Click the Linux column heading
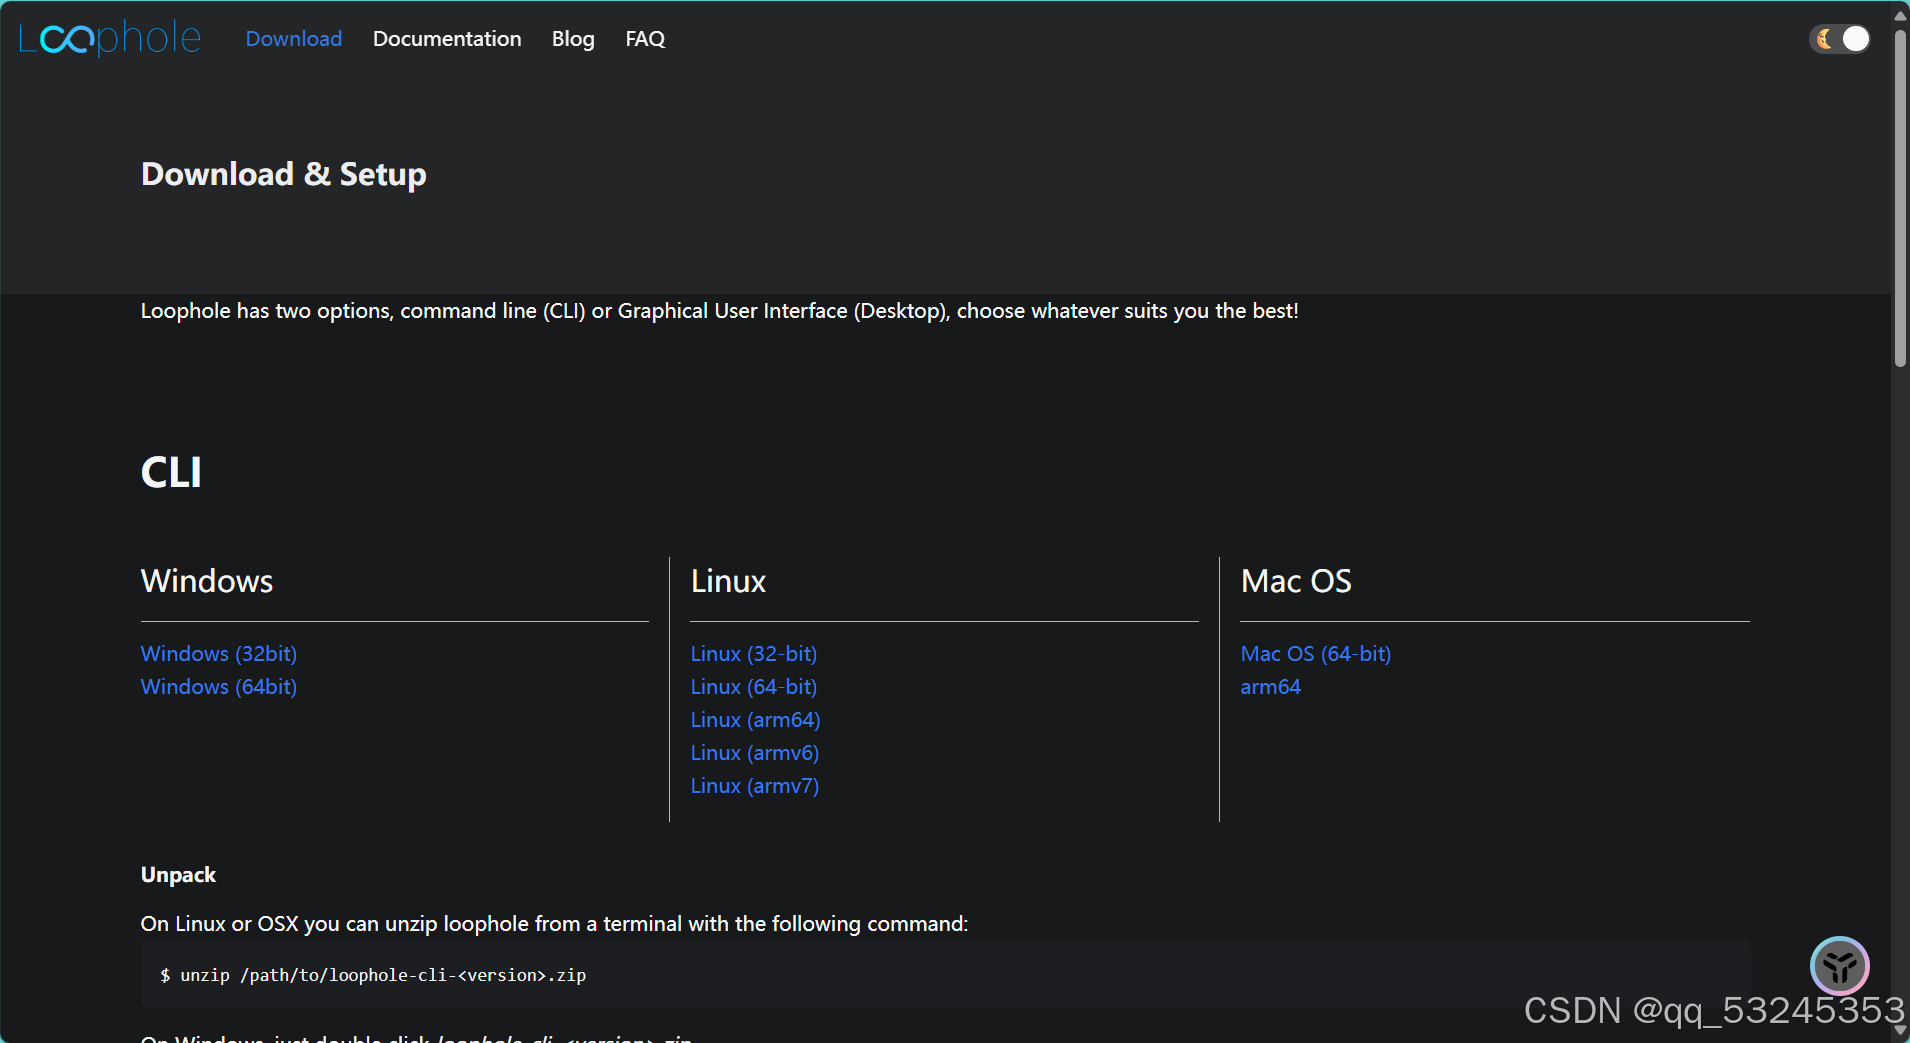 [728, 581]
